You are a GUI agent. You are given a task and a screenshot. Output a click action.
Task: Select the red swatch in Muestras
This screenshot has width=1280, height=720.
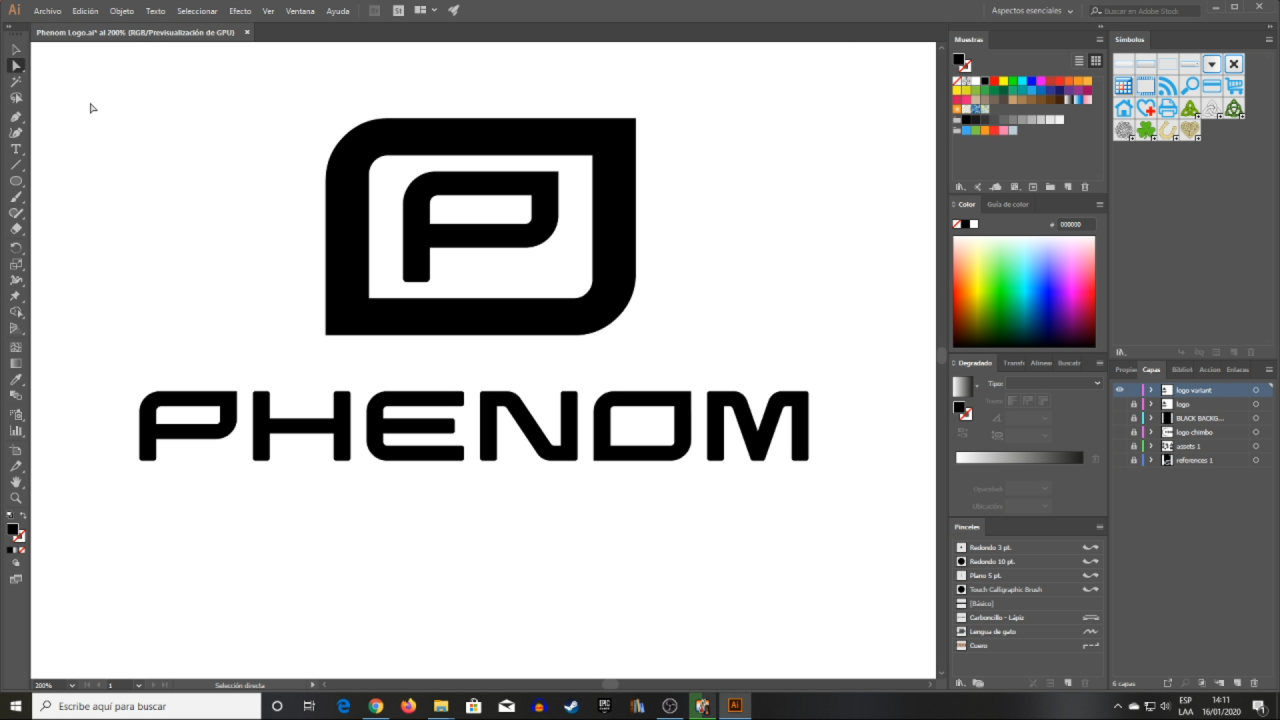(x=993, y=81)
